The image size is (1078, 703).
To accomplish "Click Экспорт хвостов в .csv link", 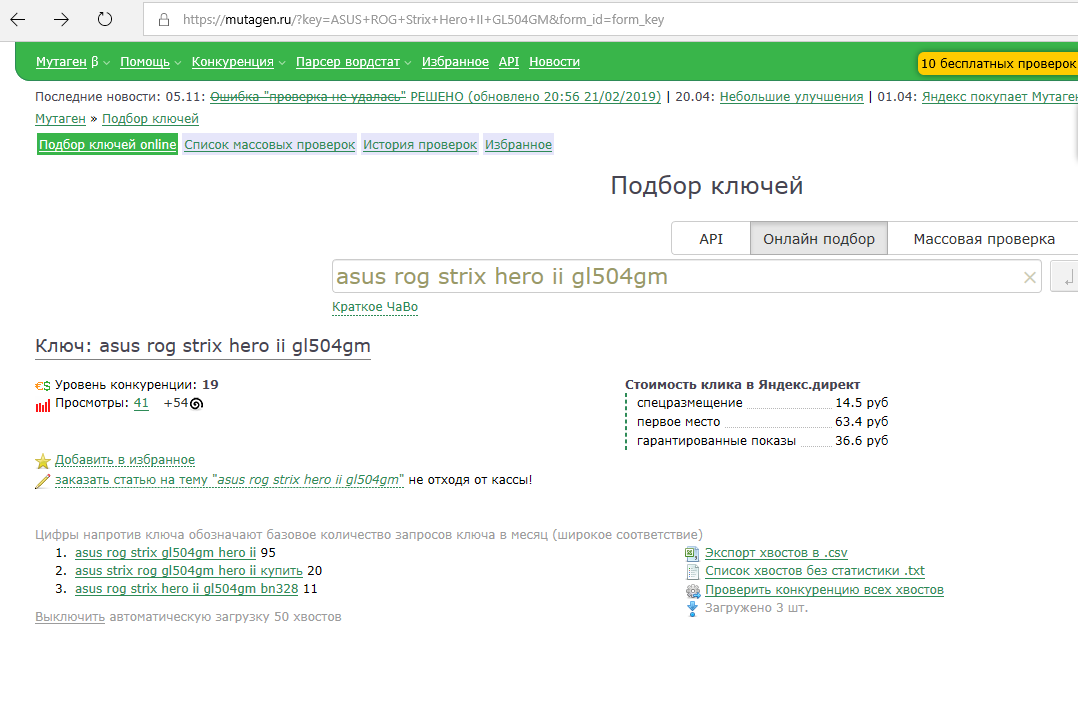I will point(776,553).
